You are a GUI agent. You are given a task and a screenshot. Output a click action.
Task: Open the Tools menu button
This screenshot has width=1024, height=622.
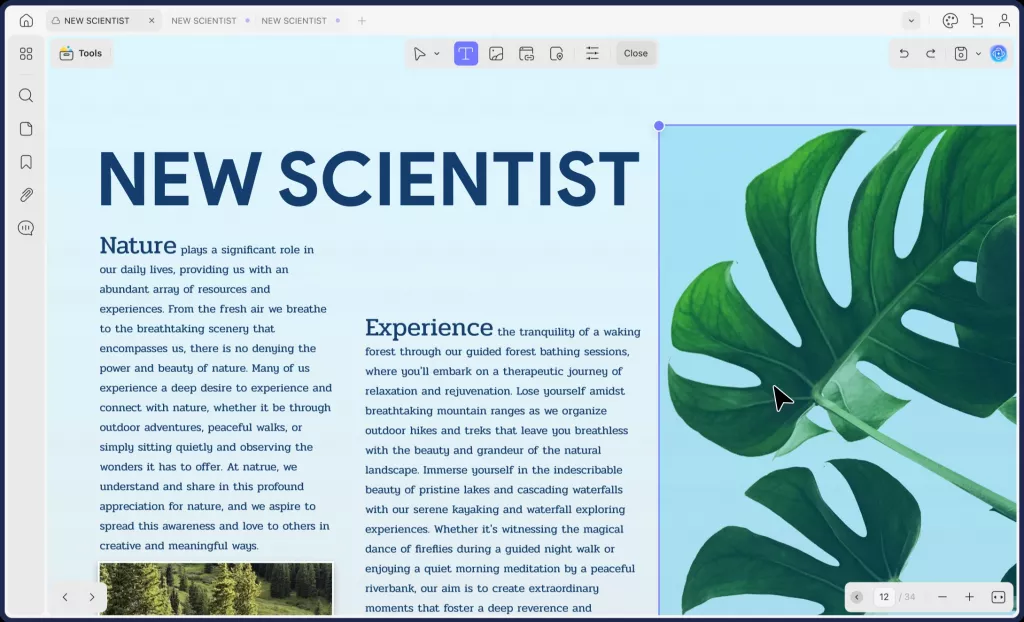tap(81, 53)
